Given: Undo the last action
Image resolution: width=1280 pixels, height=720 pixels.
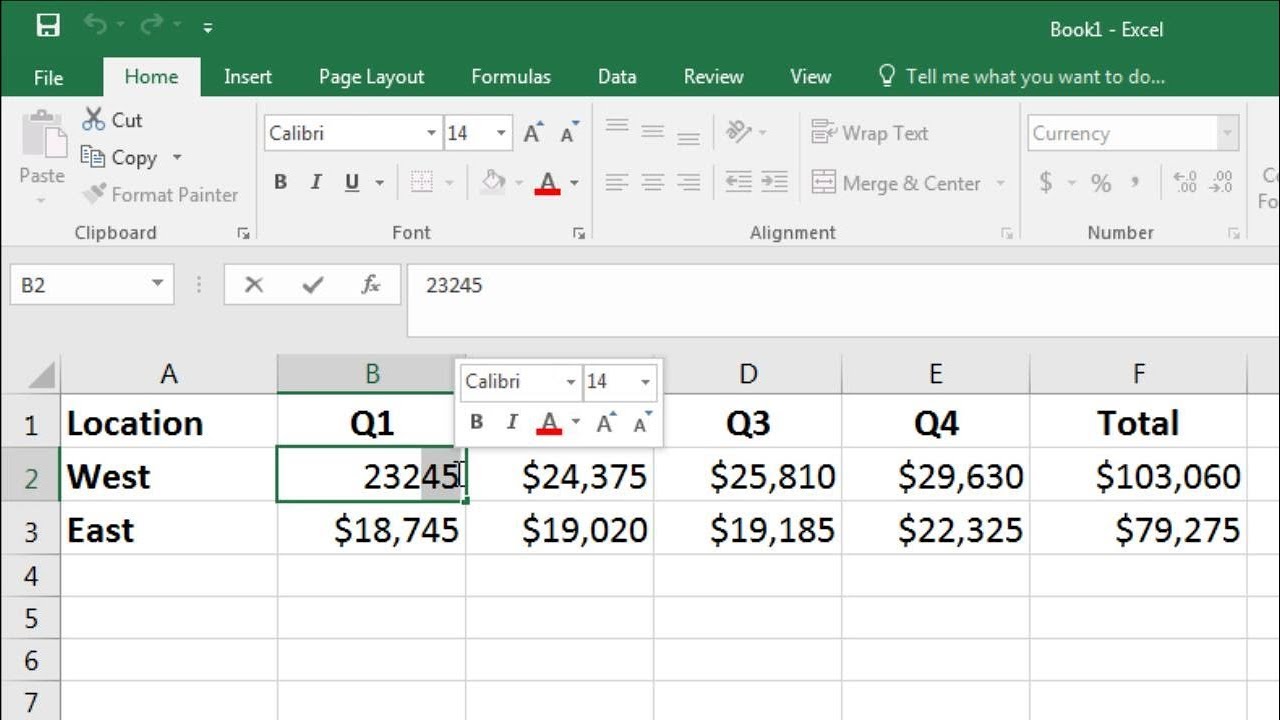Looking at the screenshot, I should (x=96, y=26).
